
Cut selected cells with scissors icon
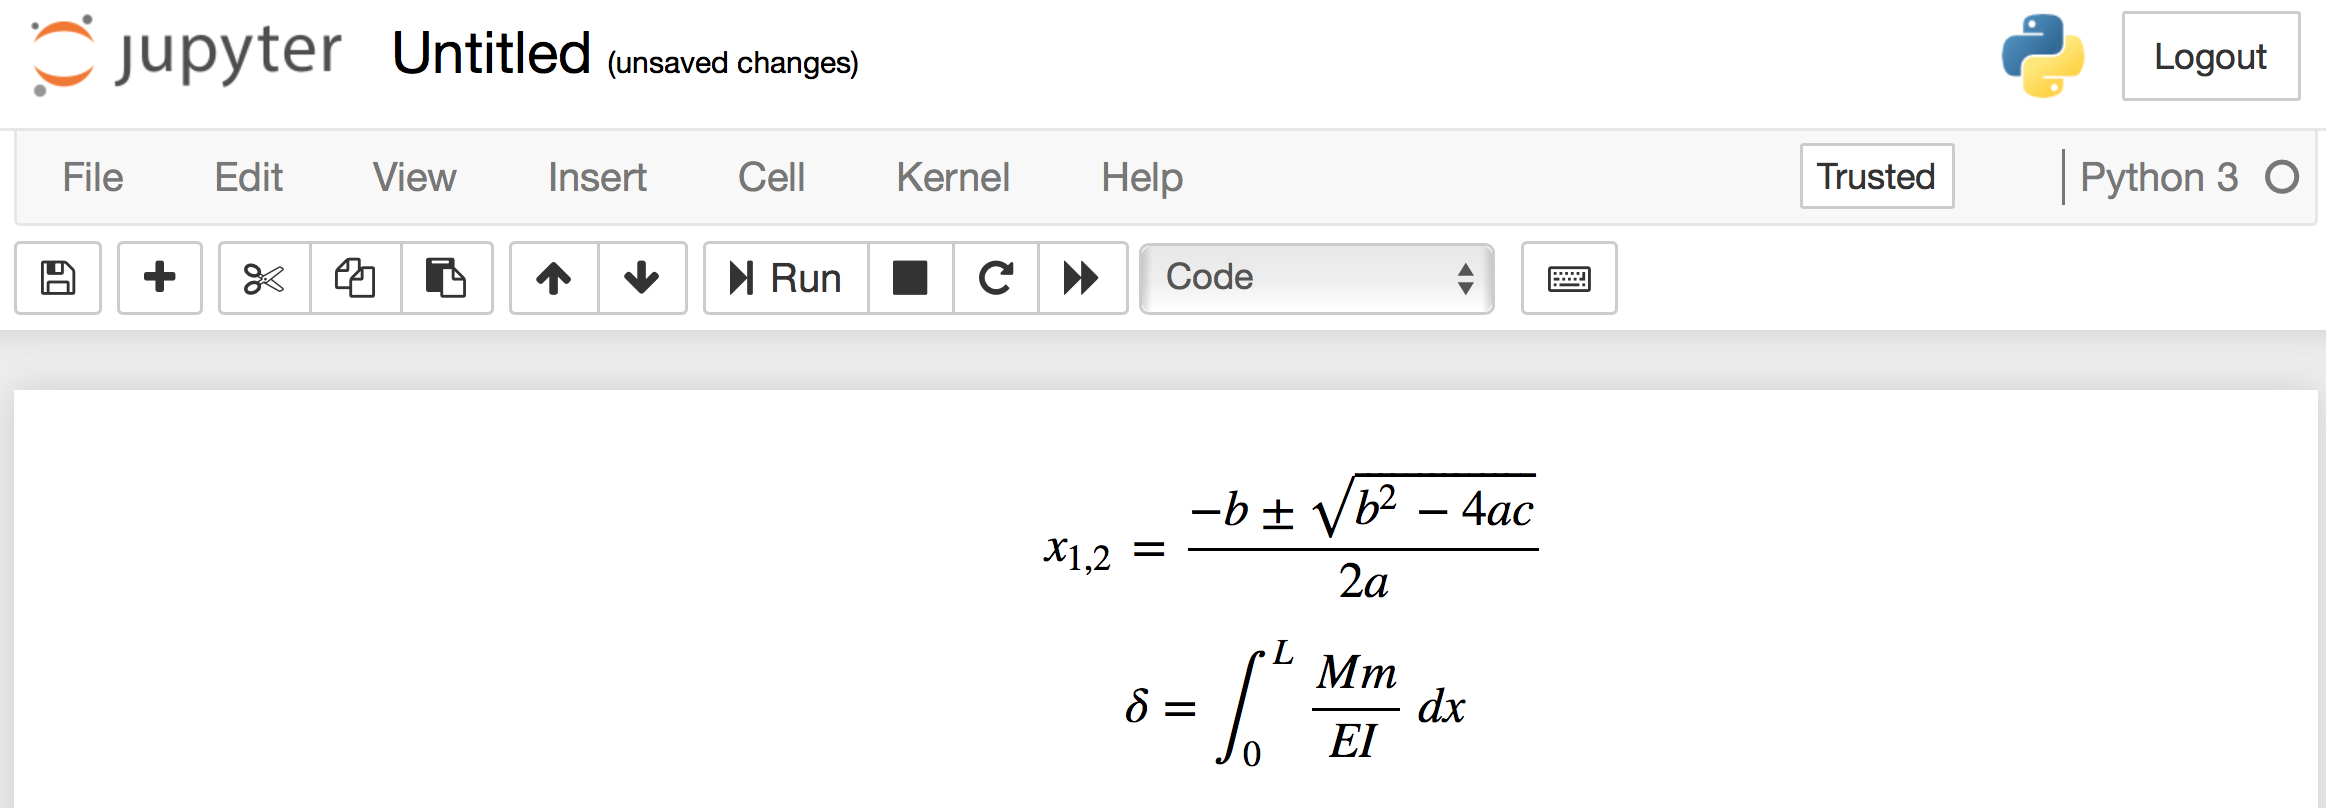264,278
